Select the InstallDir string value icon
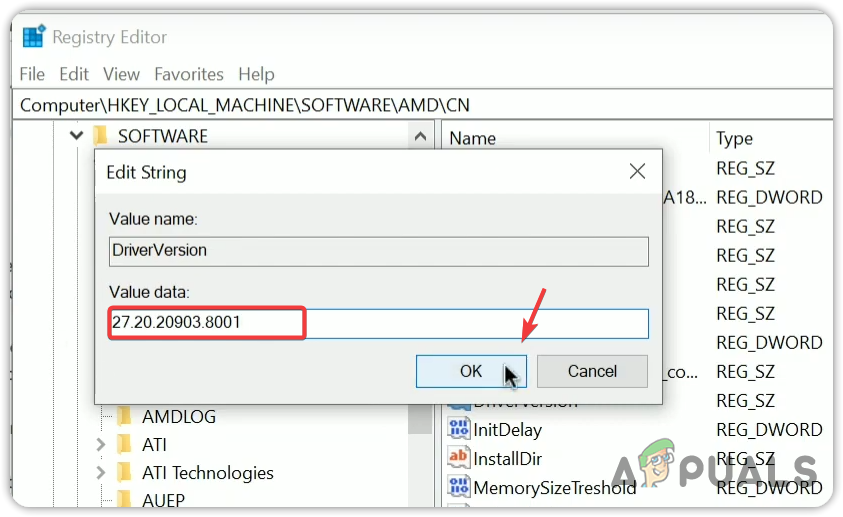 click(458, 458)
